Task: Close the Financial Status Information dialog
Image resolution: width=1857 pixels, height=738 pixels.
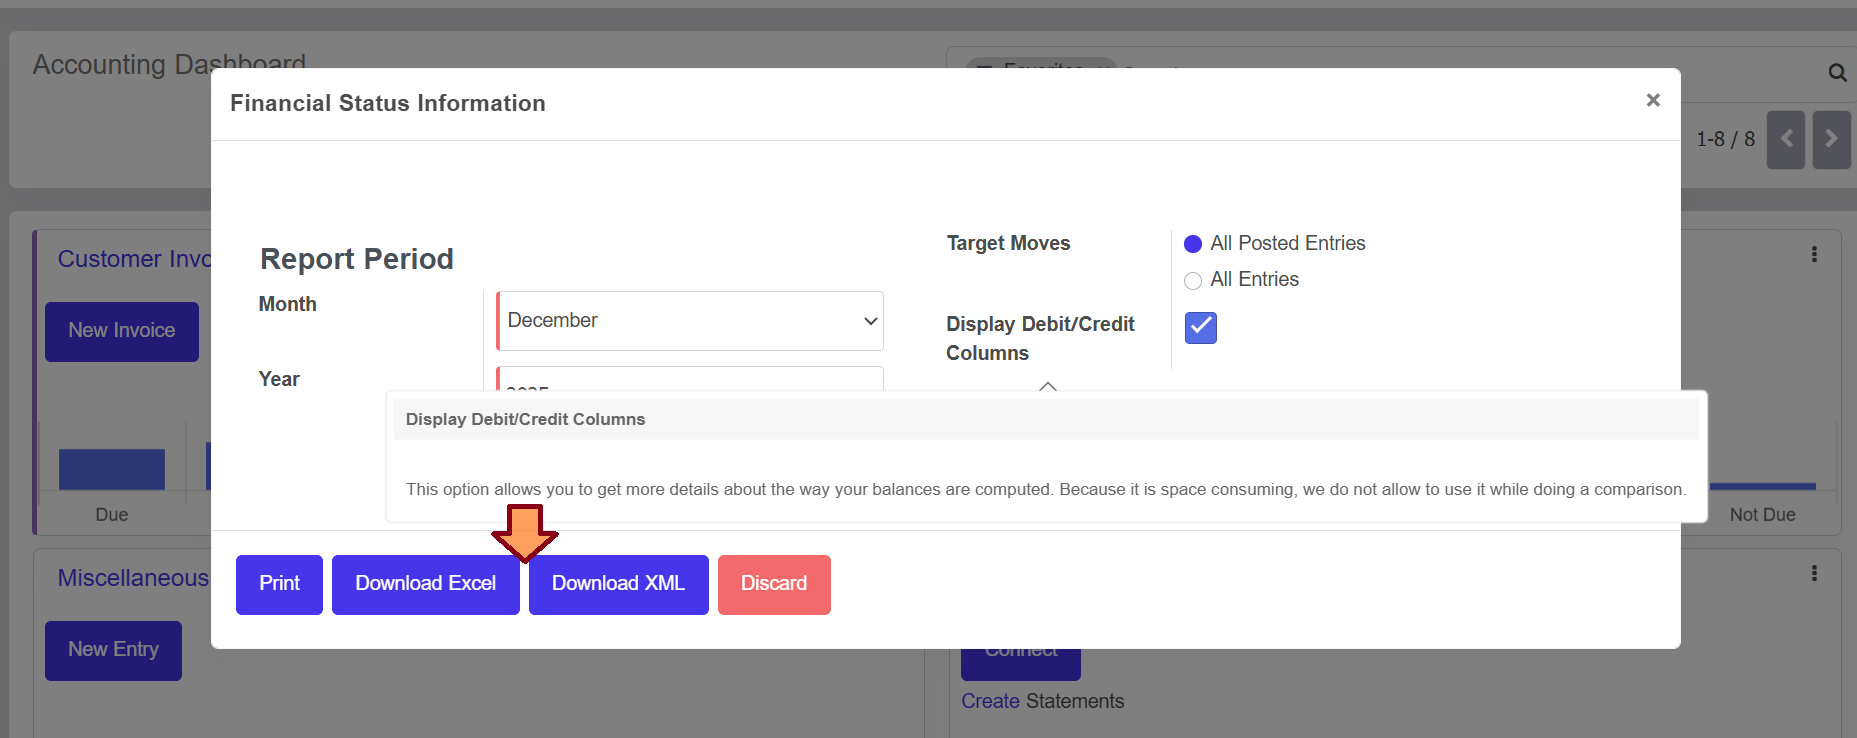Action: pyautogui.click(x=1653, y=100)
